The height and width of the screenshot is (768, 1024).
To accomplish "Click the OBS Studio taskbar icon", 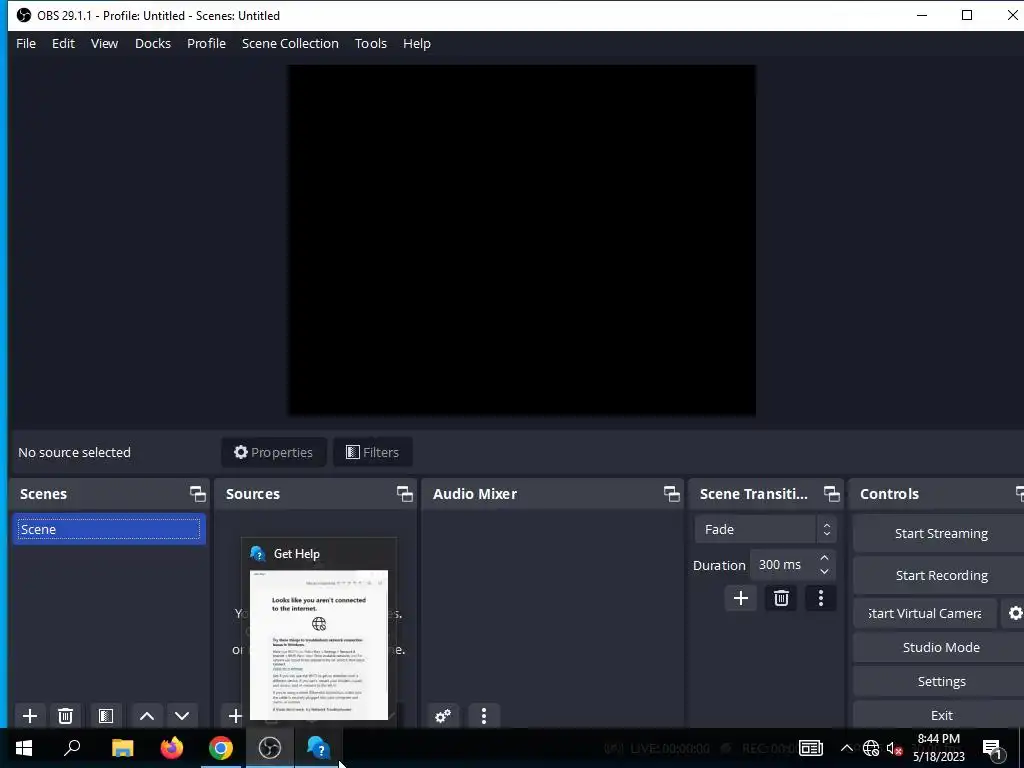I will (270, 748).
